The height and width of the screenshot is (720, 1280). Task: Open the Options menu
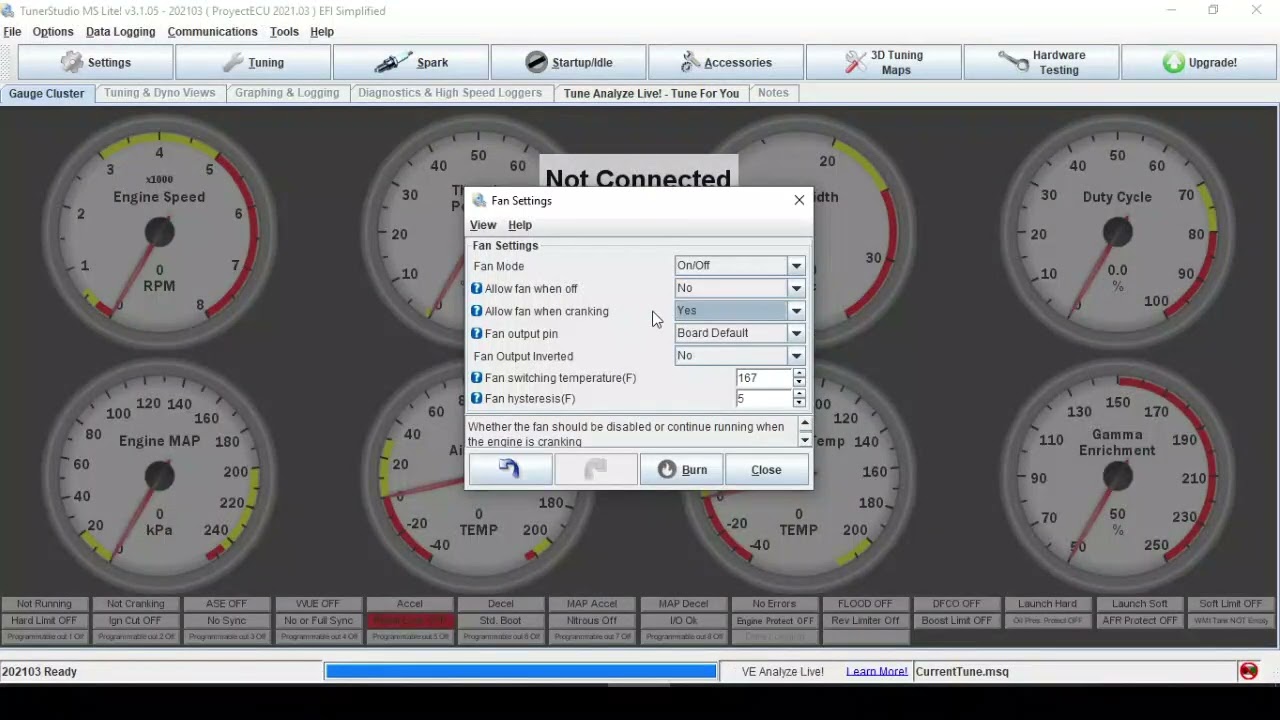[53, 32]
